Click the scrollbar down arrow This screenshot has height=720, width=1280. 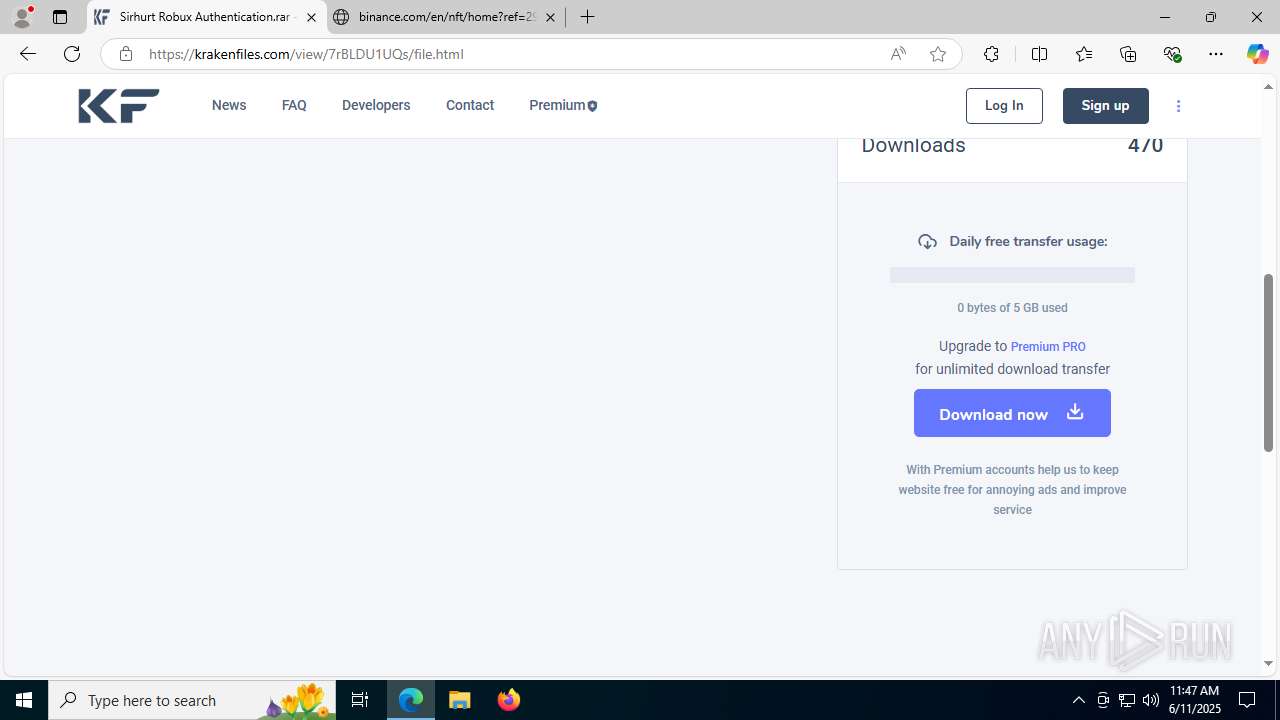pyautogui.click(x=1268, y=663)
